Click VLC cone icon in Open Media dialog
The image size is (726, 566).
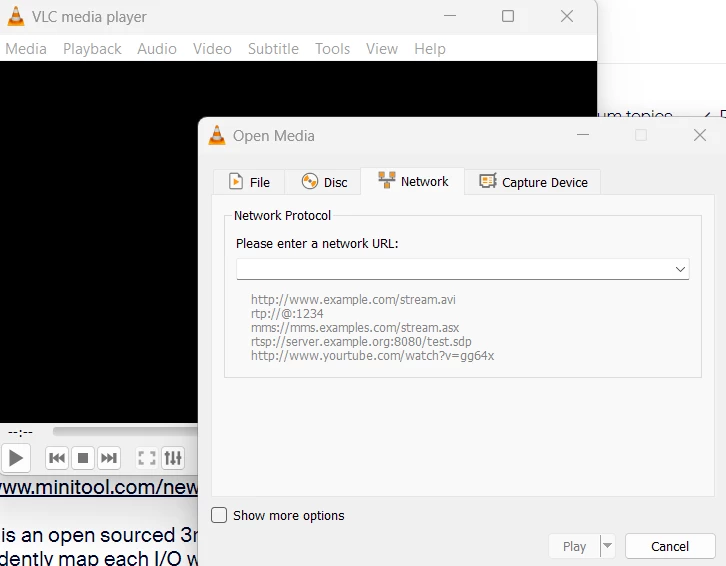[217, 135]
